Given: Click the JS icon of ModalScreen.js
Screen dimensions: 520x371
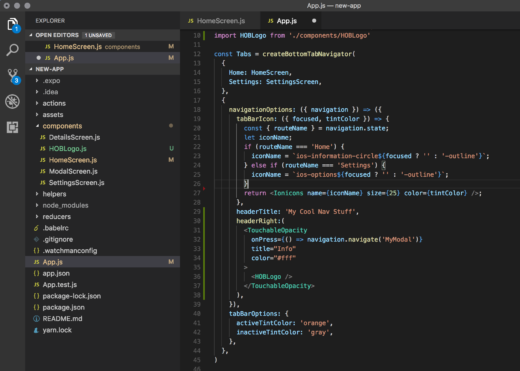Looking at the screenshot, I should coord(43,171).
